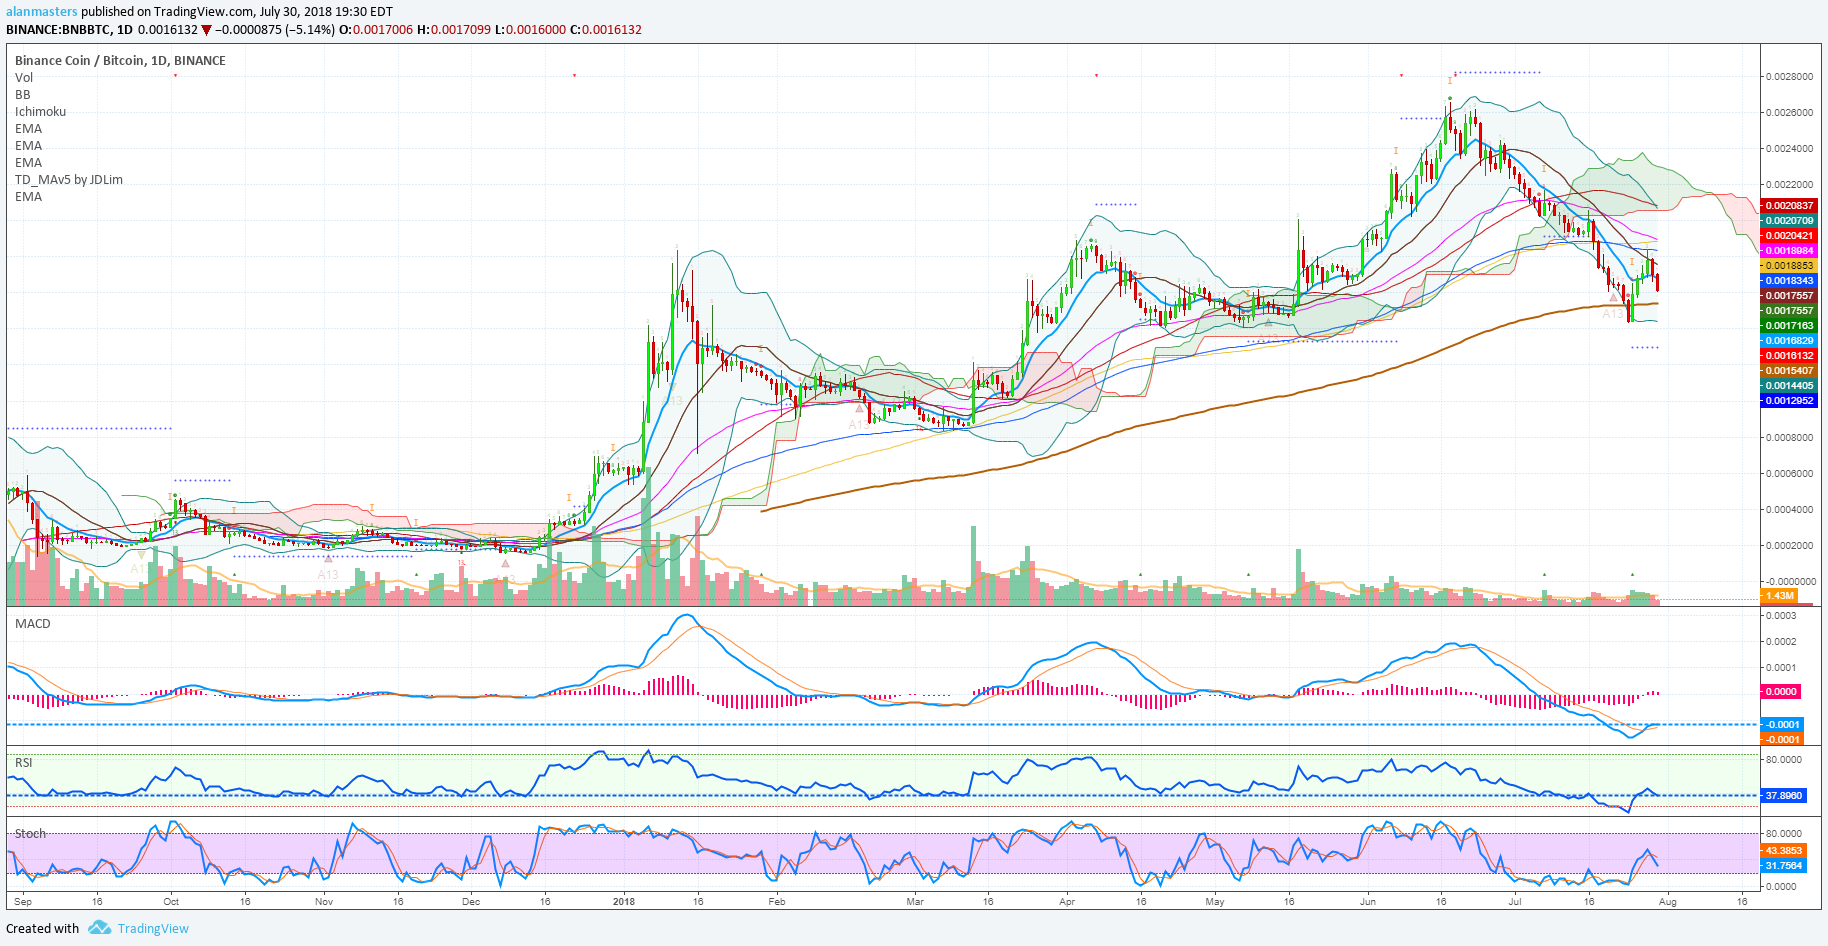This screenshot has width=1828, height=946.
Task: Click the Dec label on time axis
Action: coord(471,902)
